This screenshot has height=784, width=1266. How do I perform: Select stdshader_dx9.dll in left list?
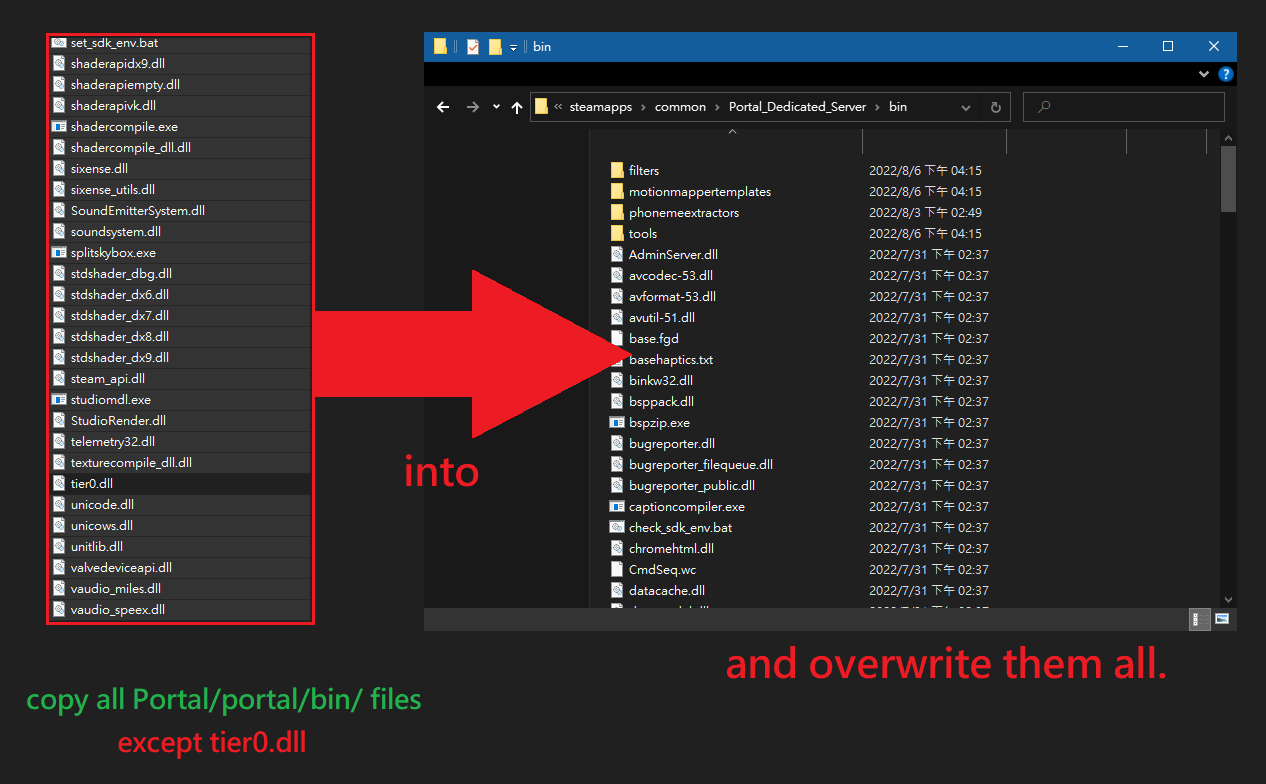(180, 357)
